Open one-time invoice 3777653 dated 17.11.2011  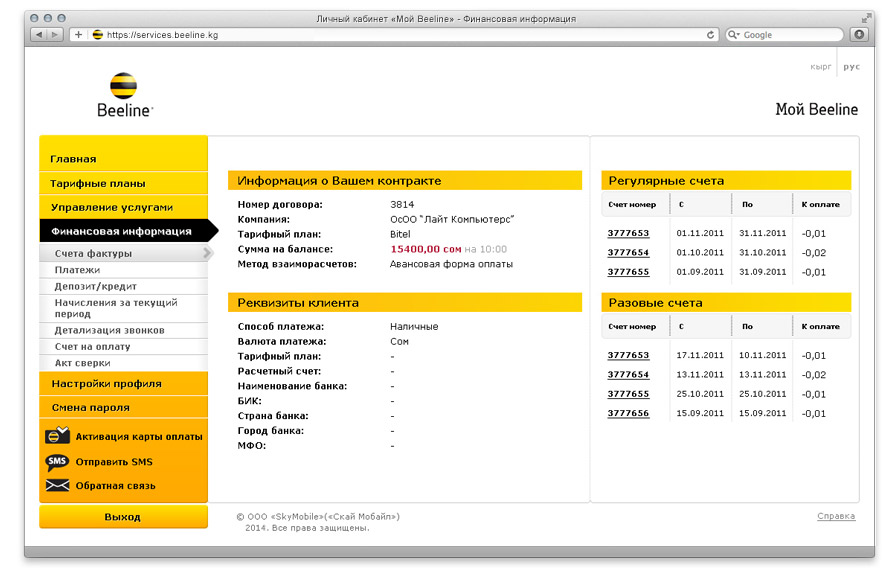(628, 355)
